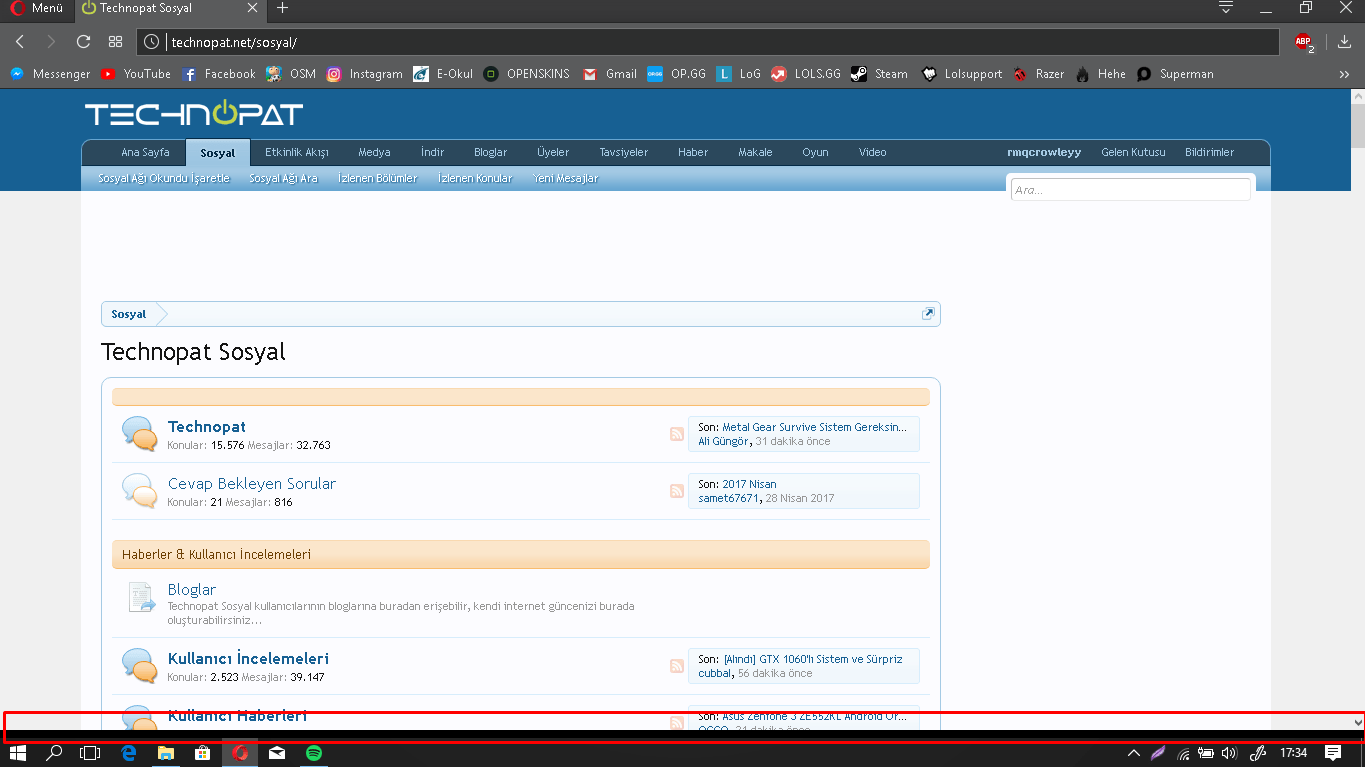
Task: Open the Gmail bookmark
Action: tap(609, 74)
